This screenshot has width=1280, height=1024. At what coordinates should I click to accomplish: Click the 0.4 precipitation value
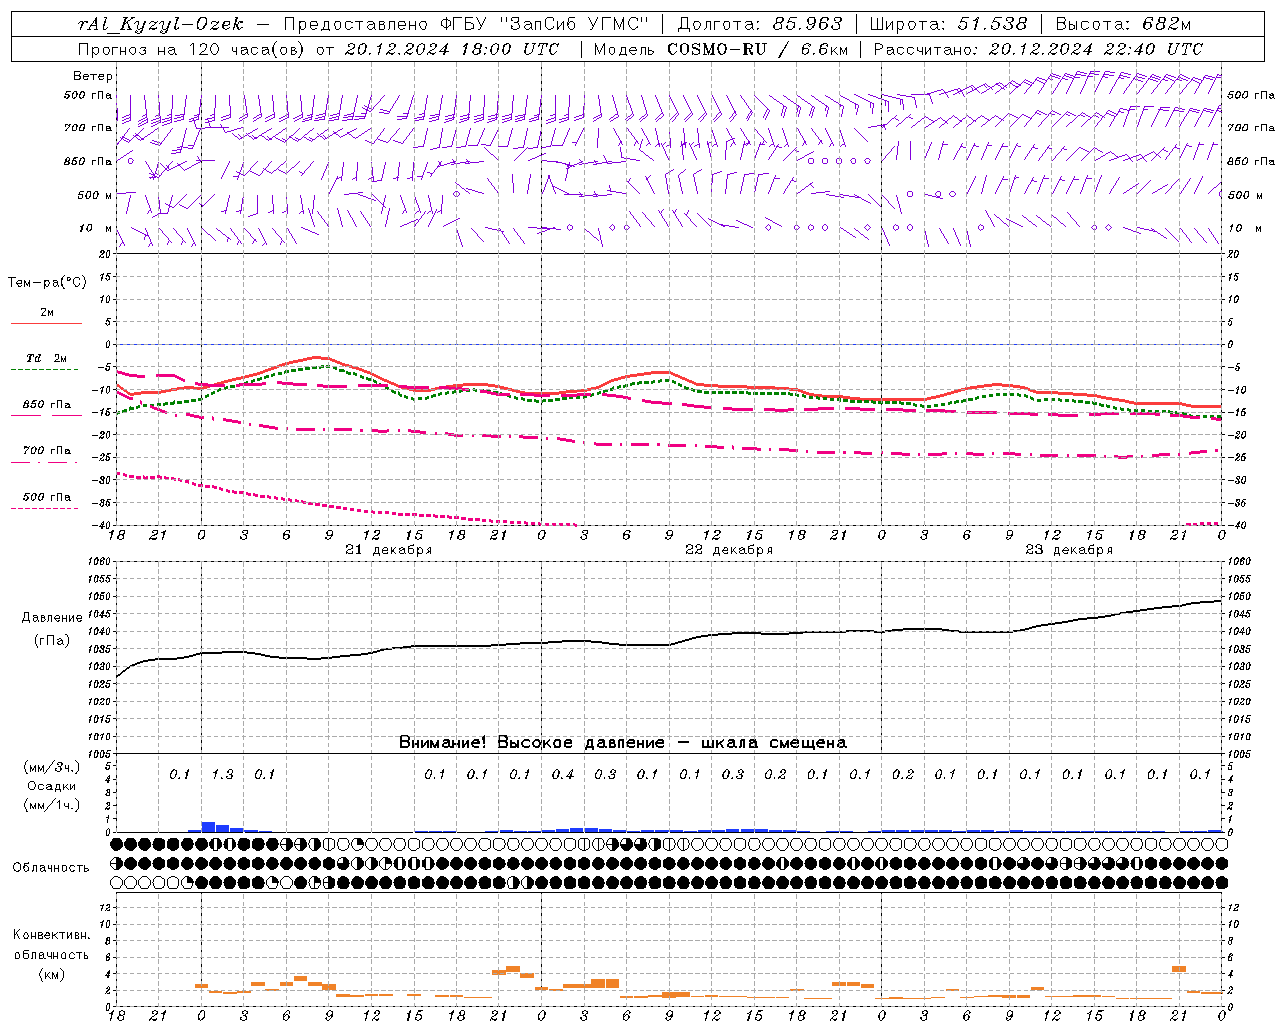563,774
